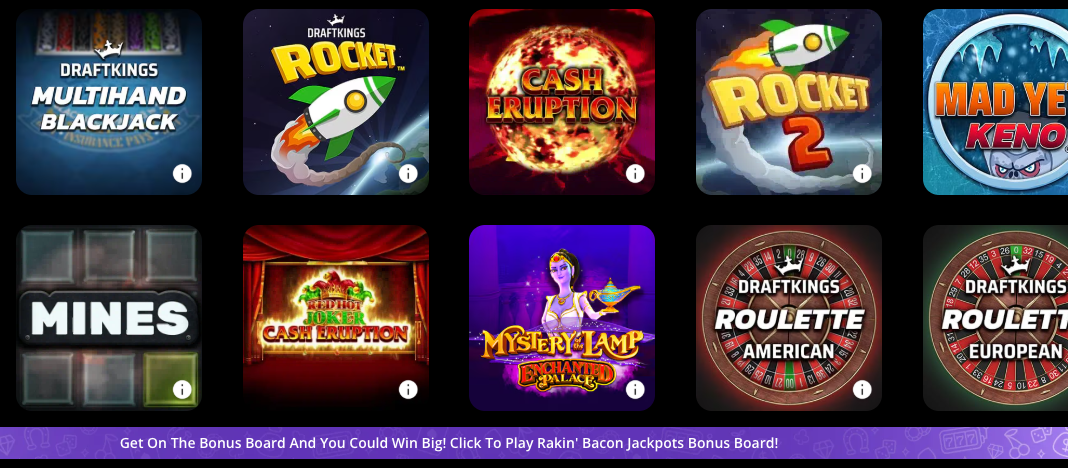Play Mystery of the Lamp Enchanted Palace
The width and height of the screenshot is (1068, 468).
[x=562, y=318]
